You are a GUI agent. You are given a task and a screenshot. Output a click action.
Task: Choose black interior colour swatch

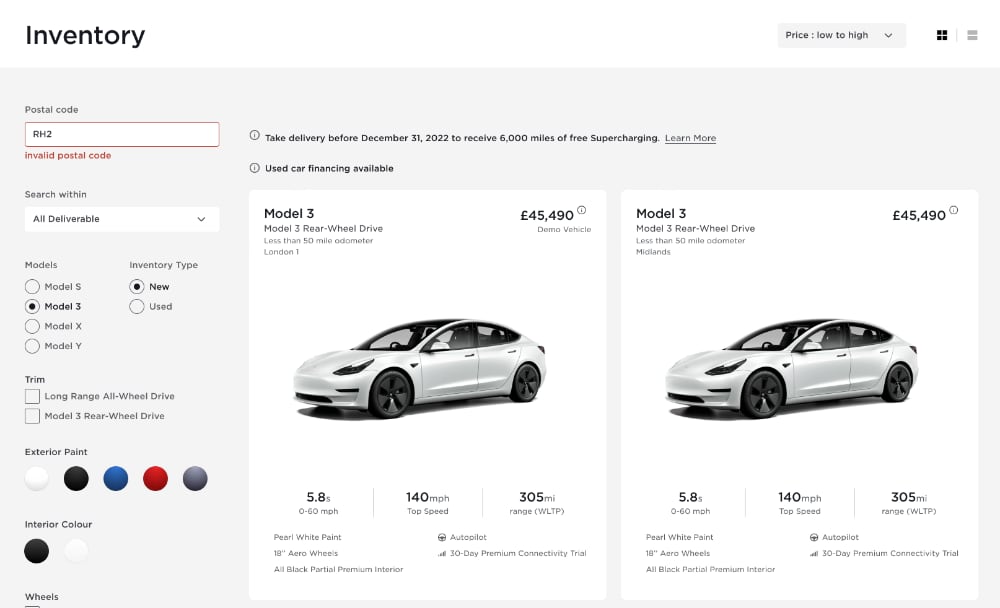coord(36,551)
